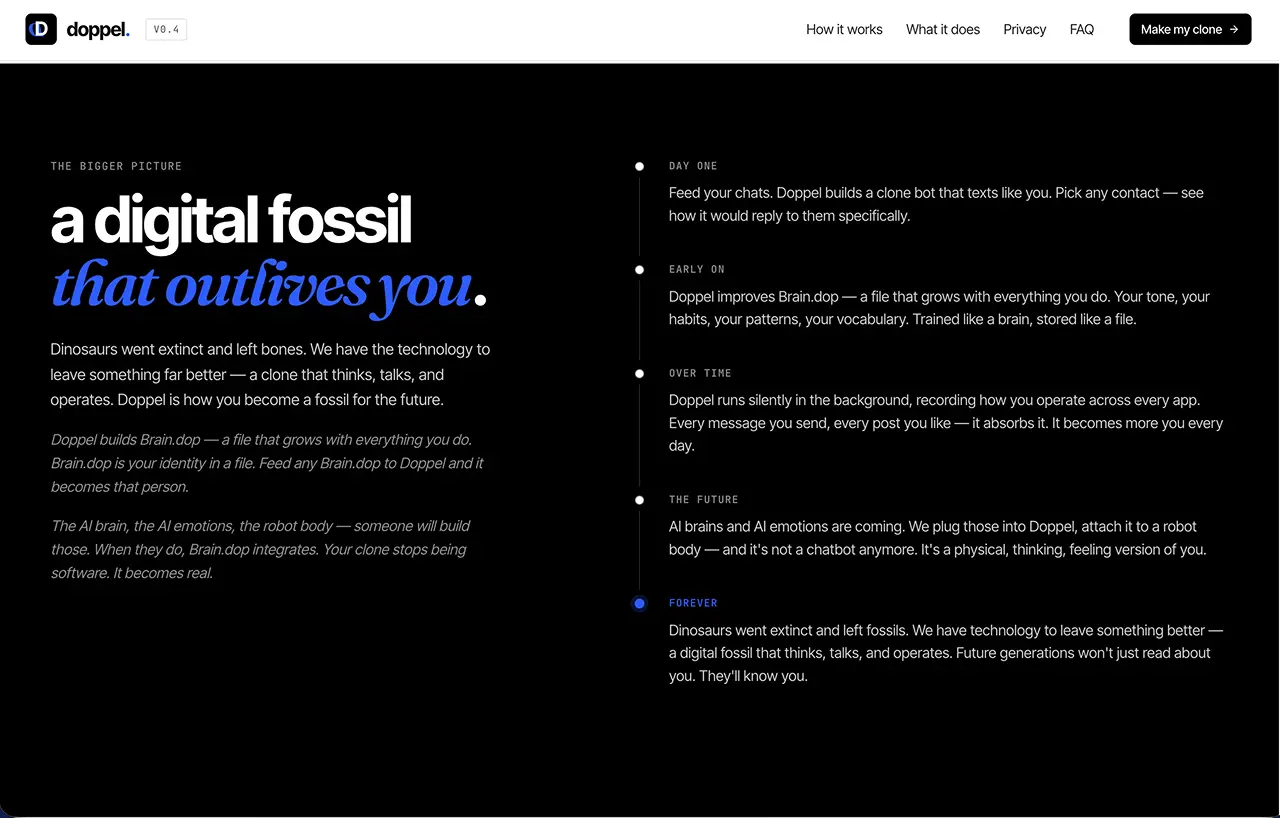Viewport: 1280px width, 818px height.
Task: Click the Make my clone button
Action: pos(1190,29)
